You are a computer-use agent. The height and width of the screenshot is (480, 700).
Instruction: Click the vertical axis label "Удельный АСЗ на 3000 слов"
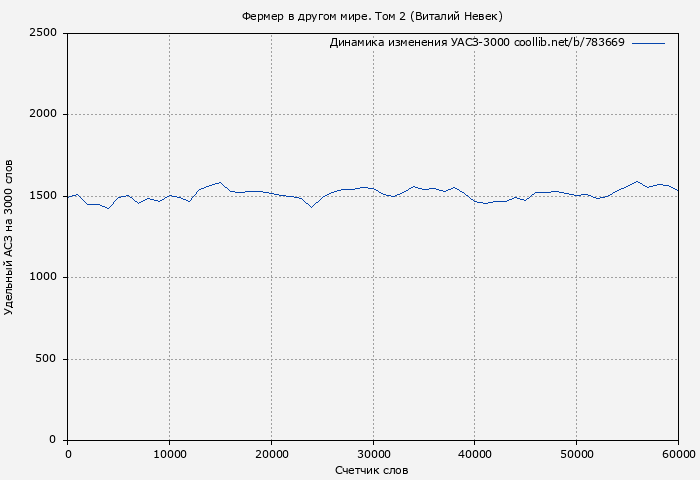(10, 237)
